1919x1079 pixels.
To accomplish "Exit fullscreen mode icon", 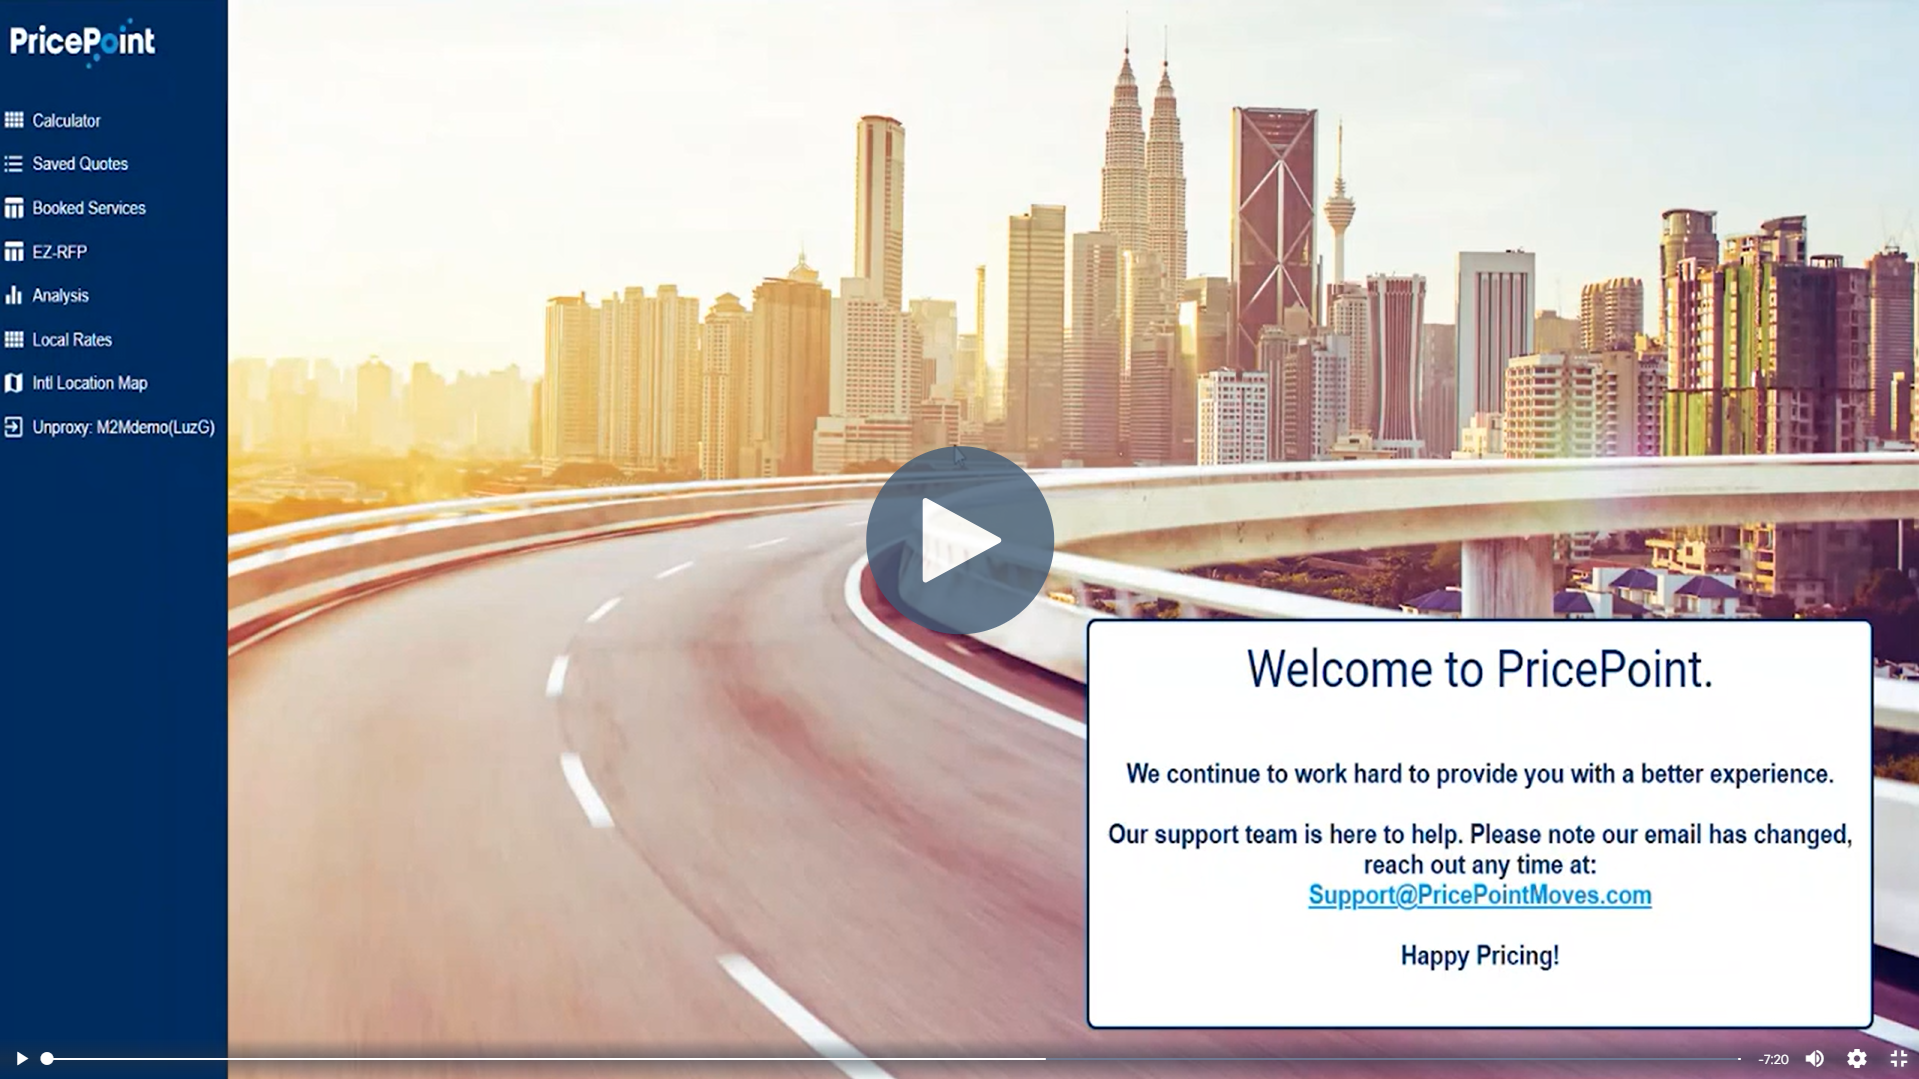I will pyautogui.click(x=1898, y=1058).
